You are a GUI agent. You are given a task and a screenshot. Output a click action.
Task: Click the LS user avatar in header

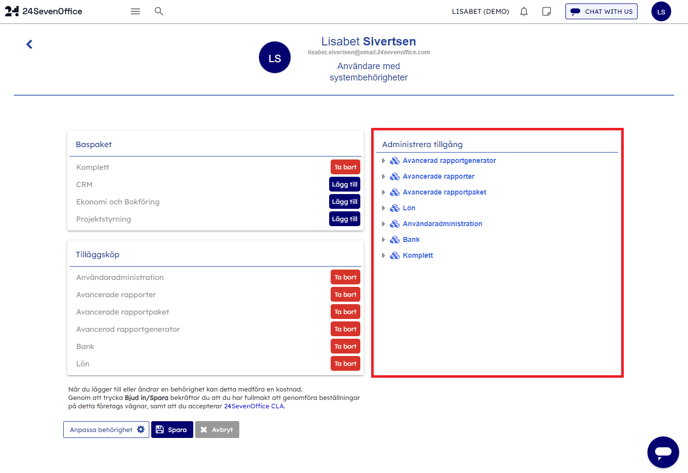tap(661, 12)
